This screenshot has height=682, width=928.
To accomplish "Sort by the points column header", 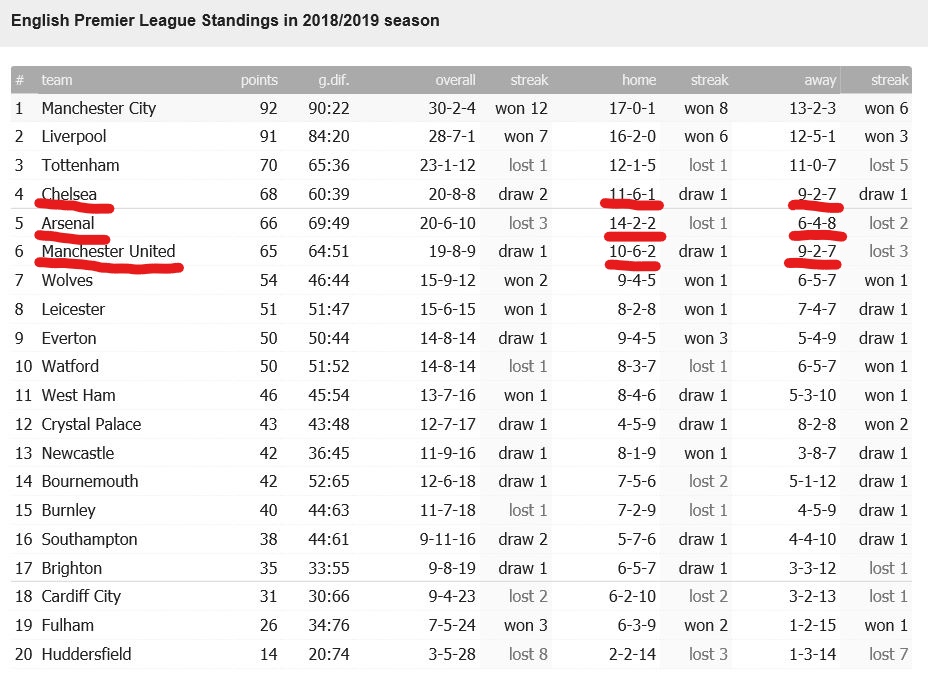I will [259, 80].
